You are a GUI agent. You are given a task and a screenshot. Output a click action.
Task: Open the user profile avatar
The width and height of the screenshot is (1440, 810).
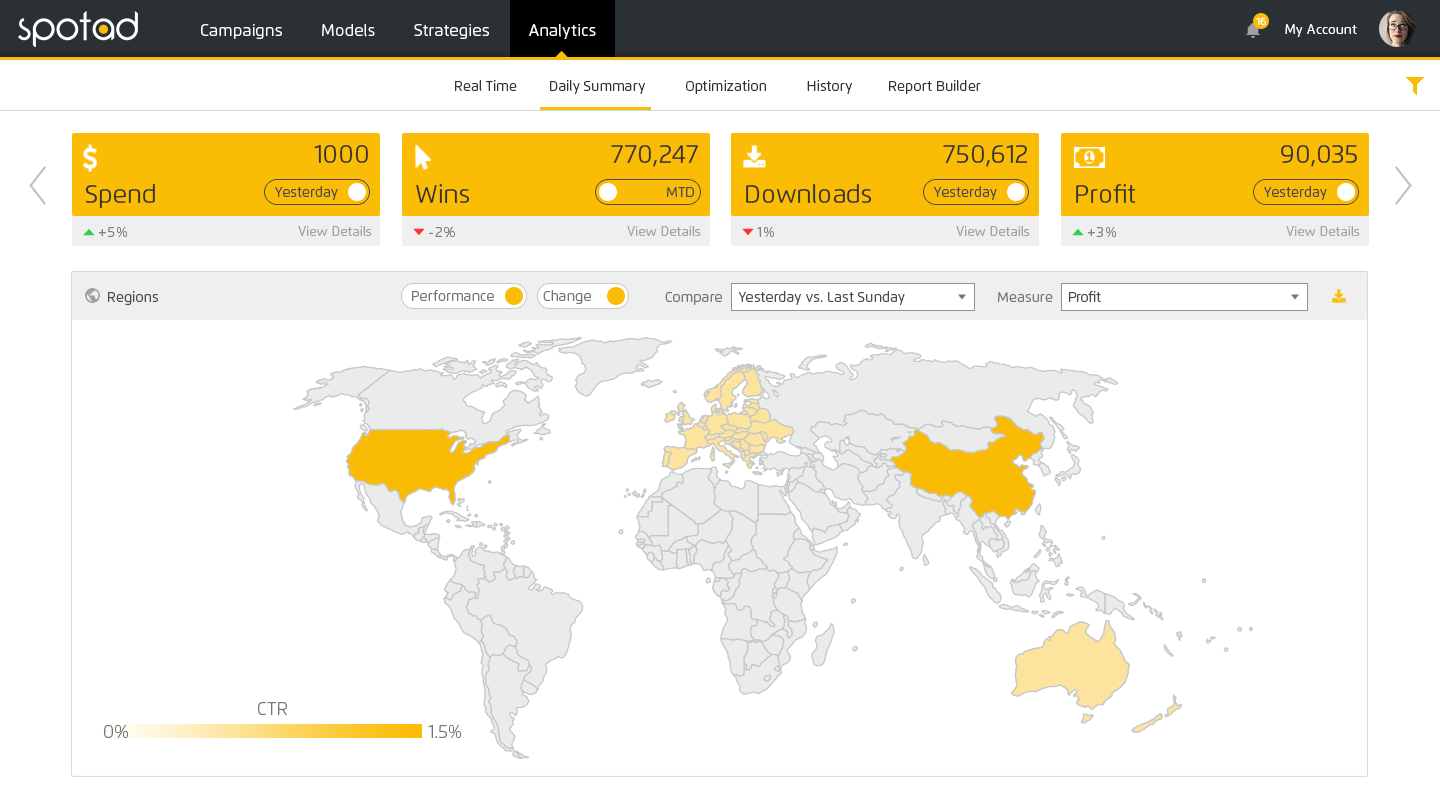click(x=1396, y=29)
